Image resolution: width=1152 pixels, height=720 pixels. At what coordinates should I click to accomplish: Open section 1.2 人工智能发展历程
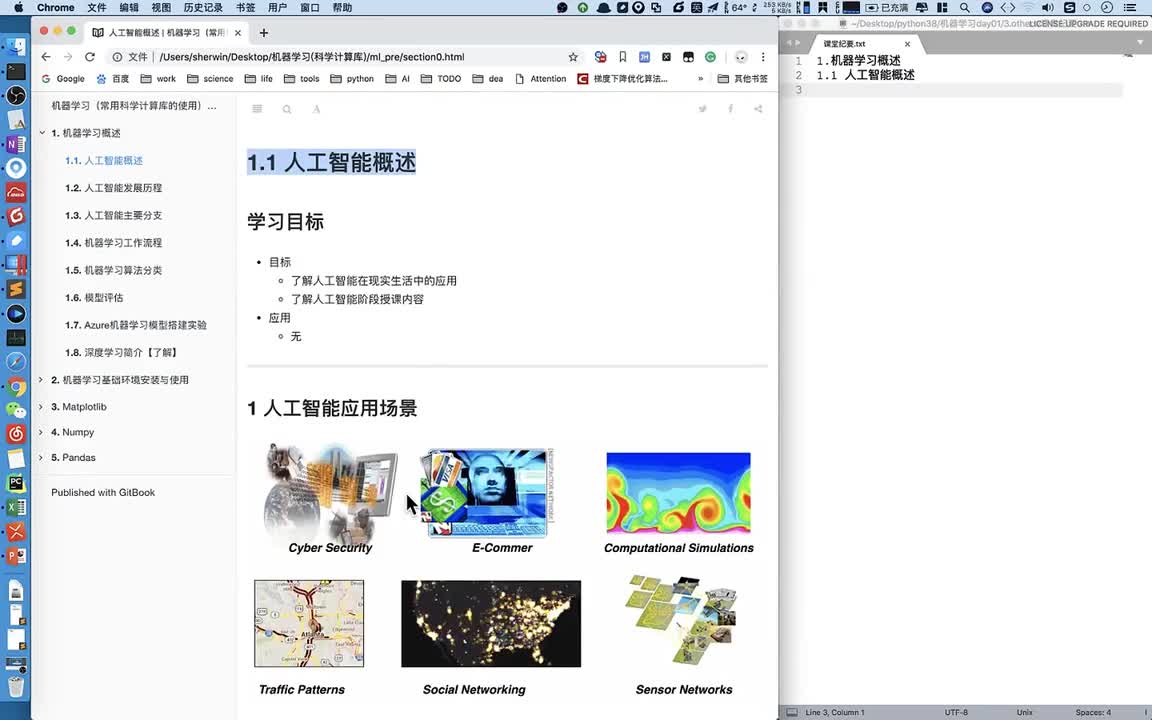[113, 188]
